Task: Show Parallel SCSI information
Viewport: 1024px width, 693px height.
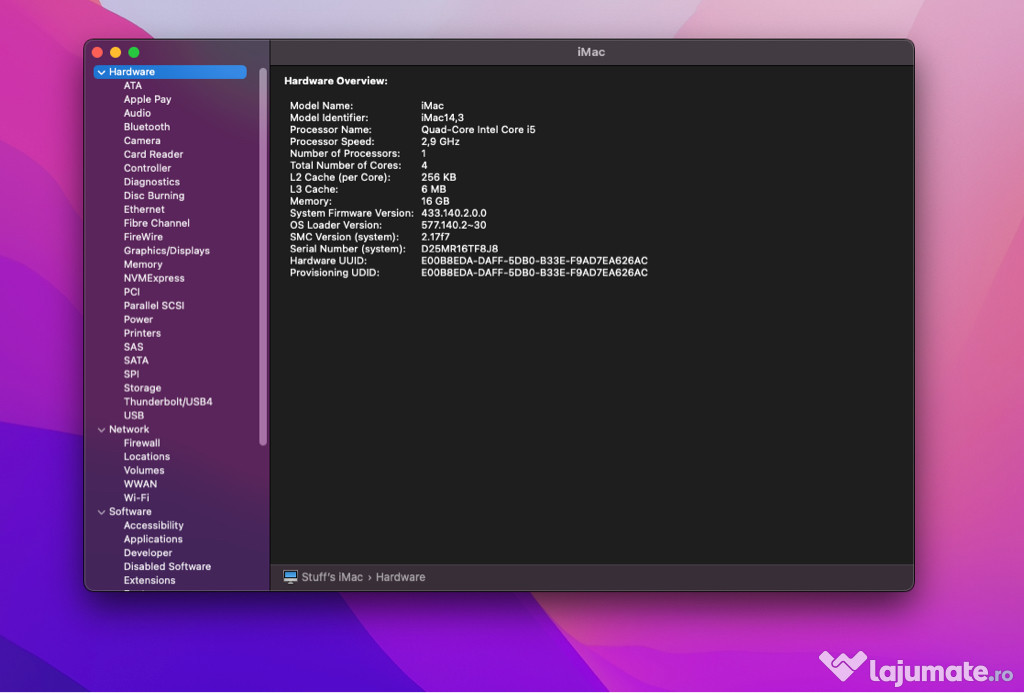Action: [x=154, y=305]
